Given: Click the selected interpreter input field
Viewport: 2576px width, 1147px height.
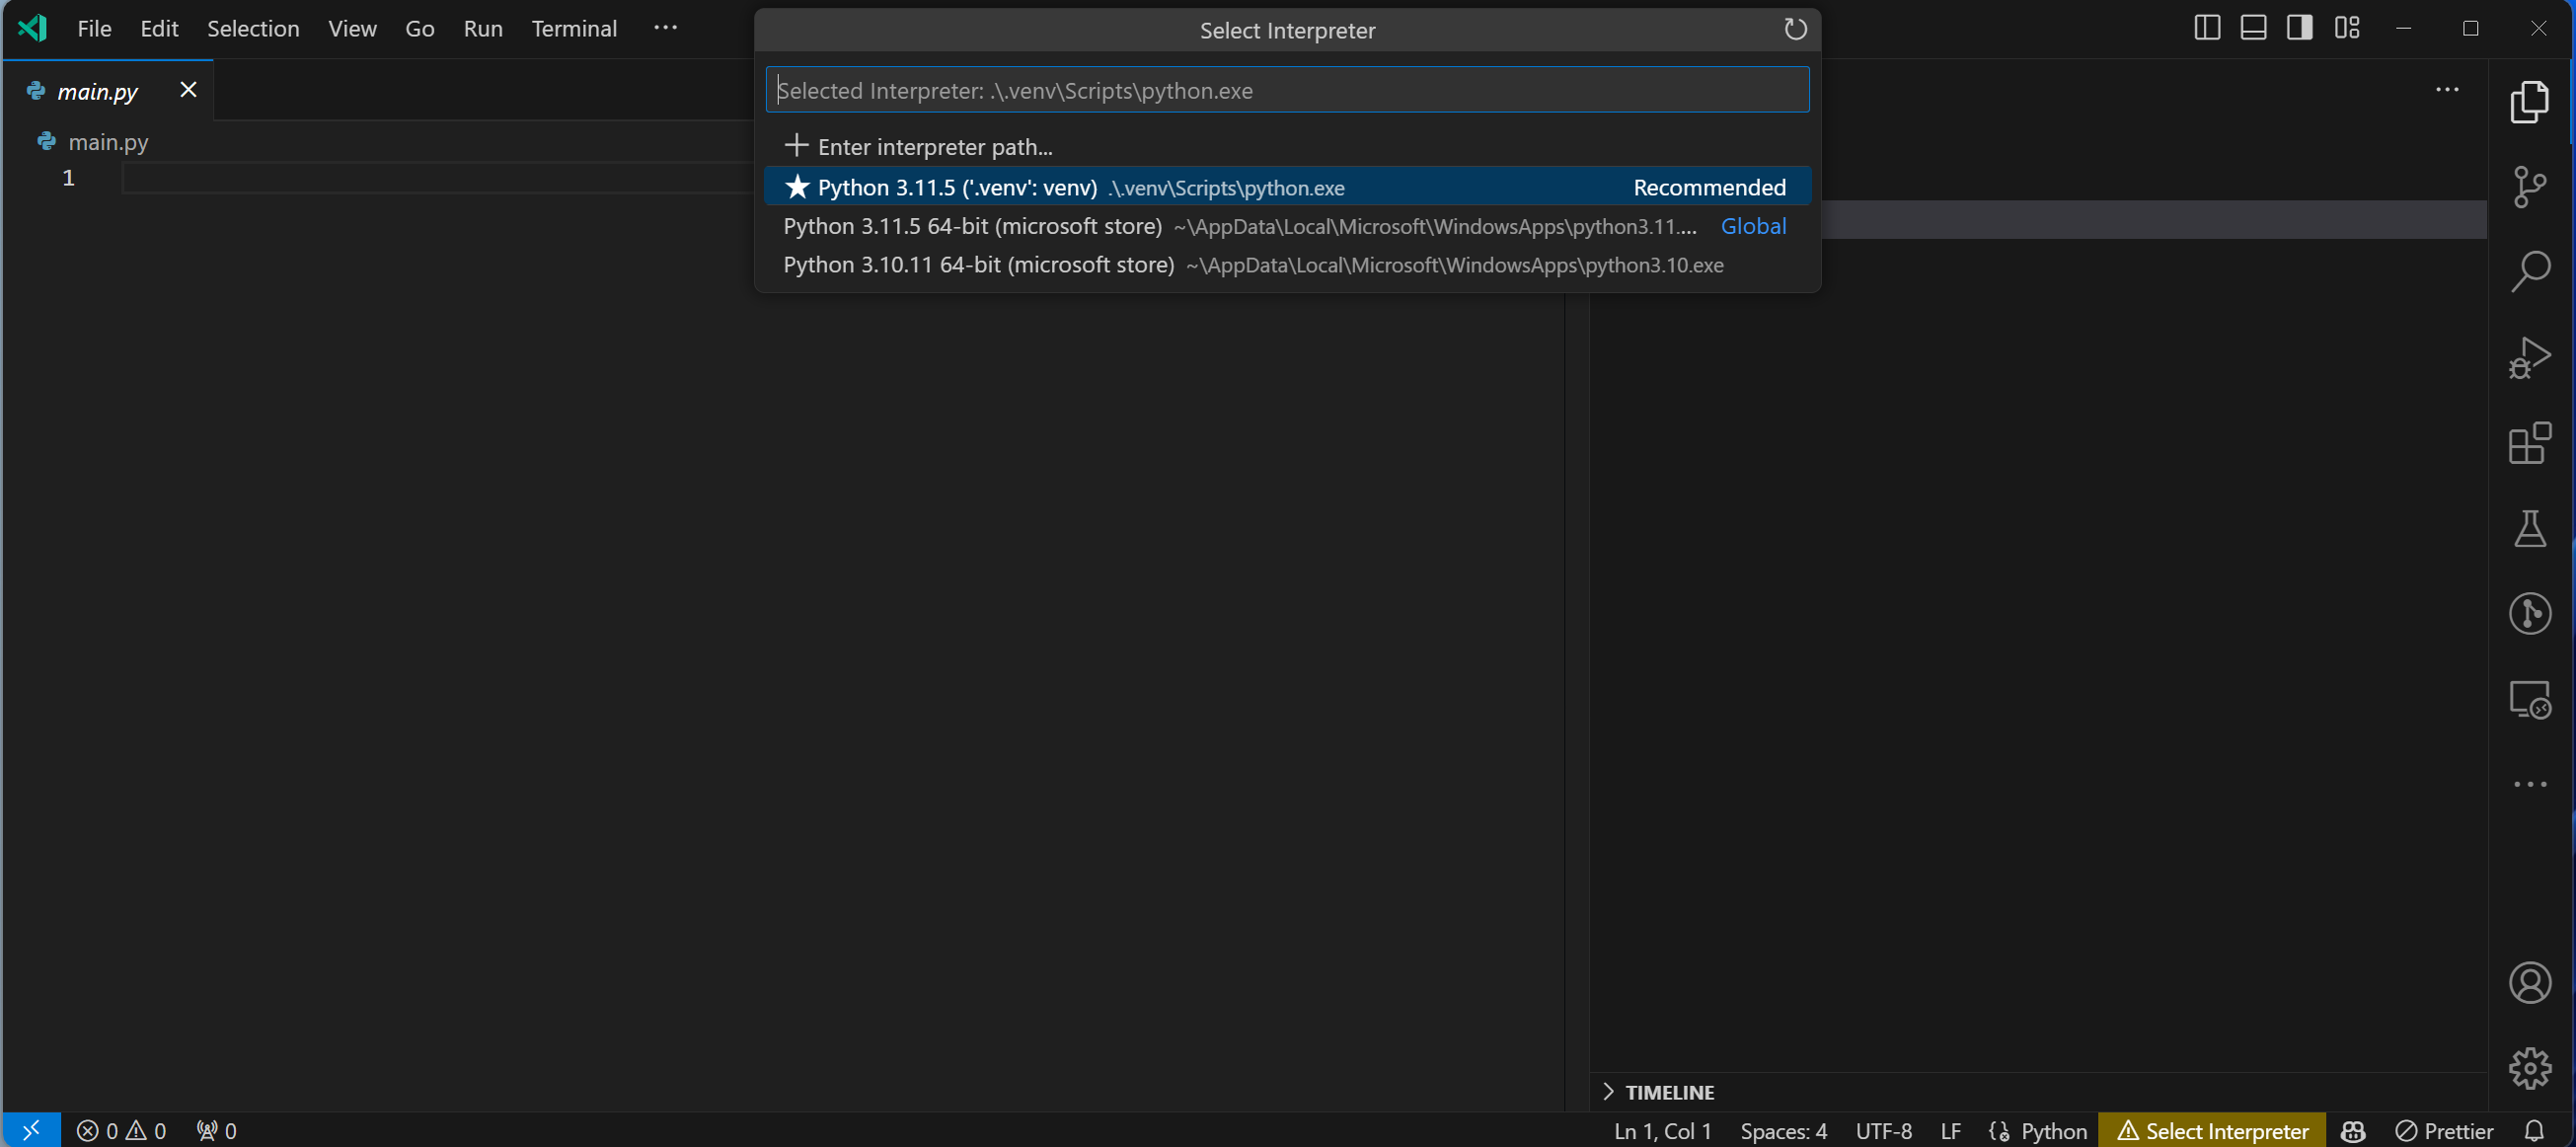Looking at the screenshot, I should [x=1285, y=90].
